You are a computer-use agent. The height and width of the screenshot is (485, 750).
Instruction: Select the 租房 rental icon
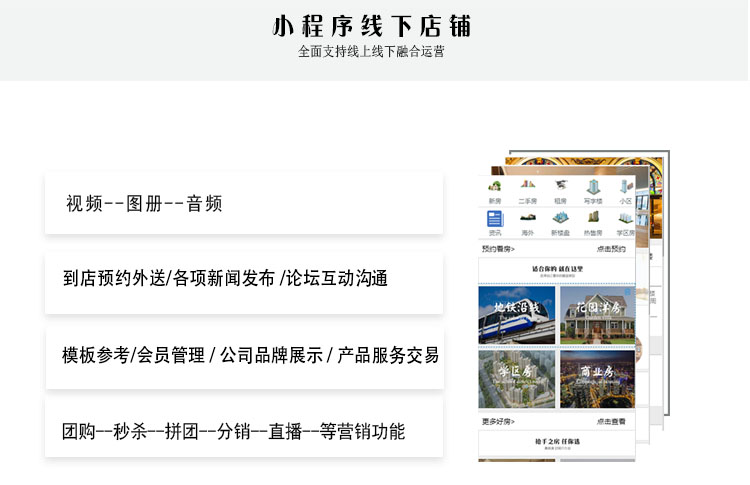click(x=560, y=190)
